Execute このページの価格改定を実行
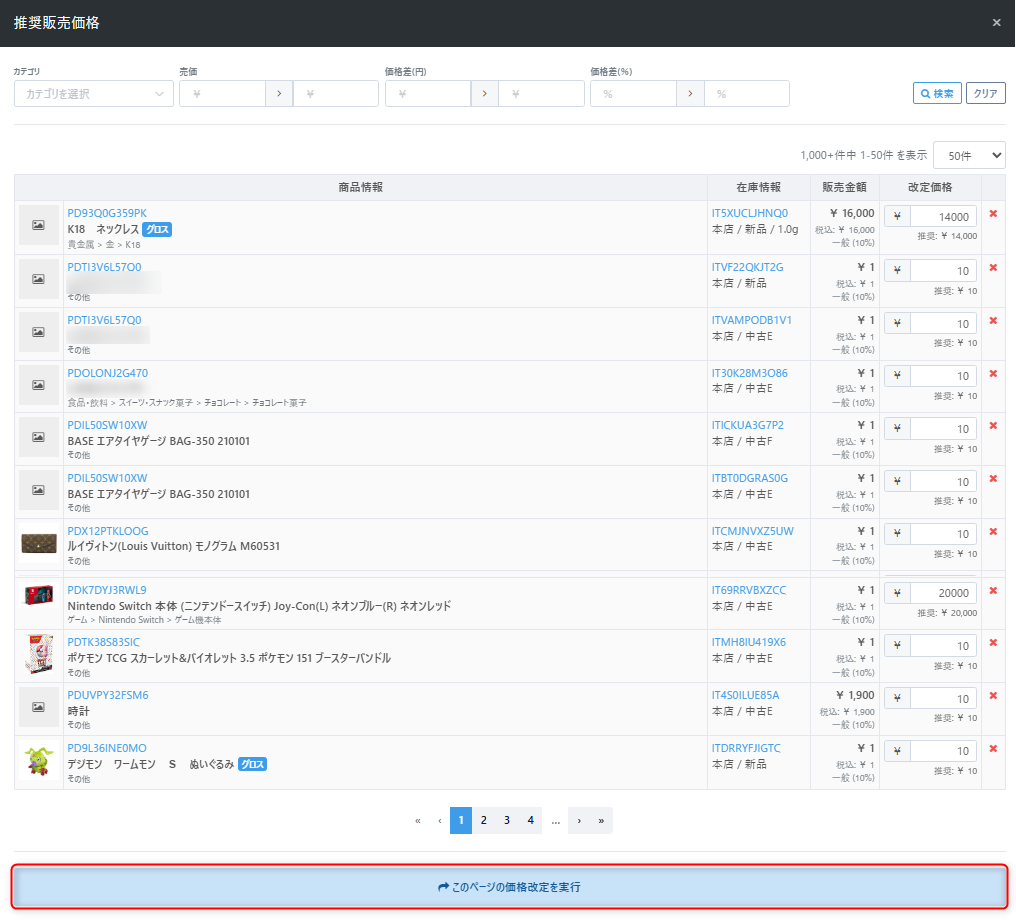 click(x=509, y=887)
